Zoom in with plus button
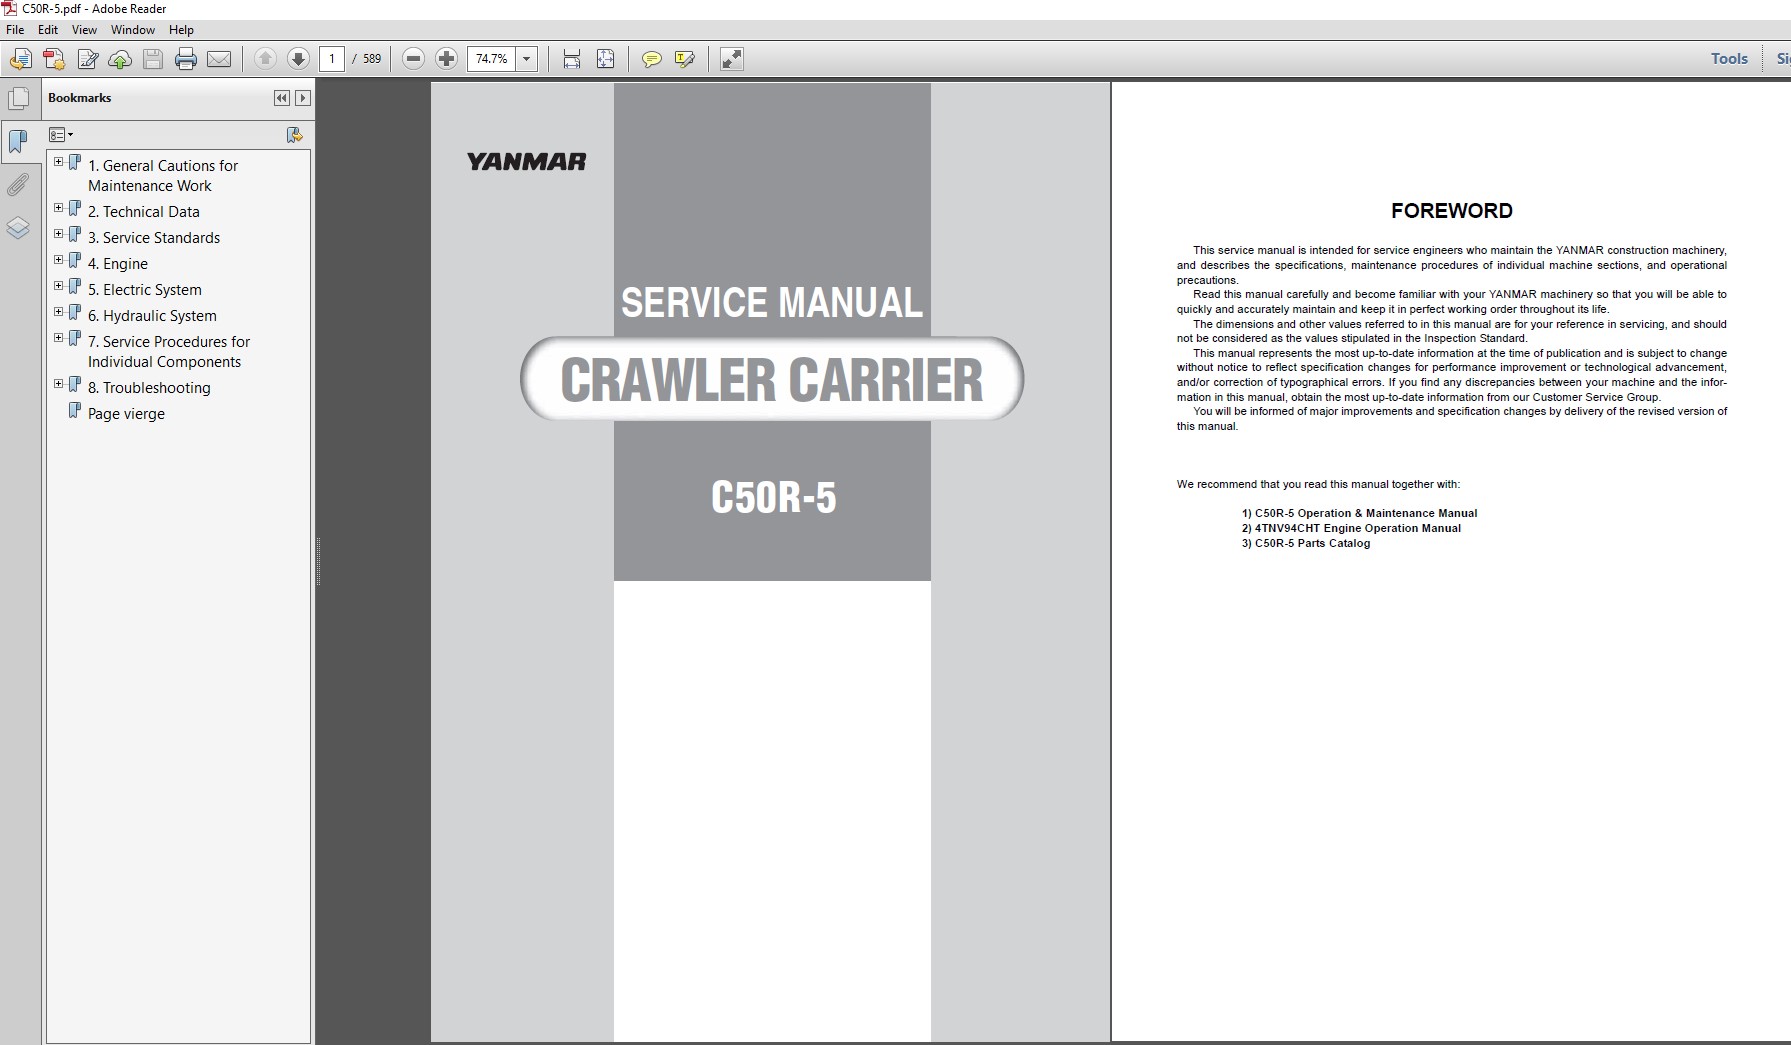 [447, 59]
